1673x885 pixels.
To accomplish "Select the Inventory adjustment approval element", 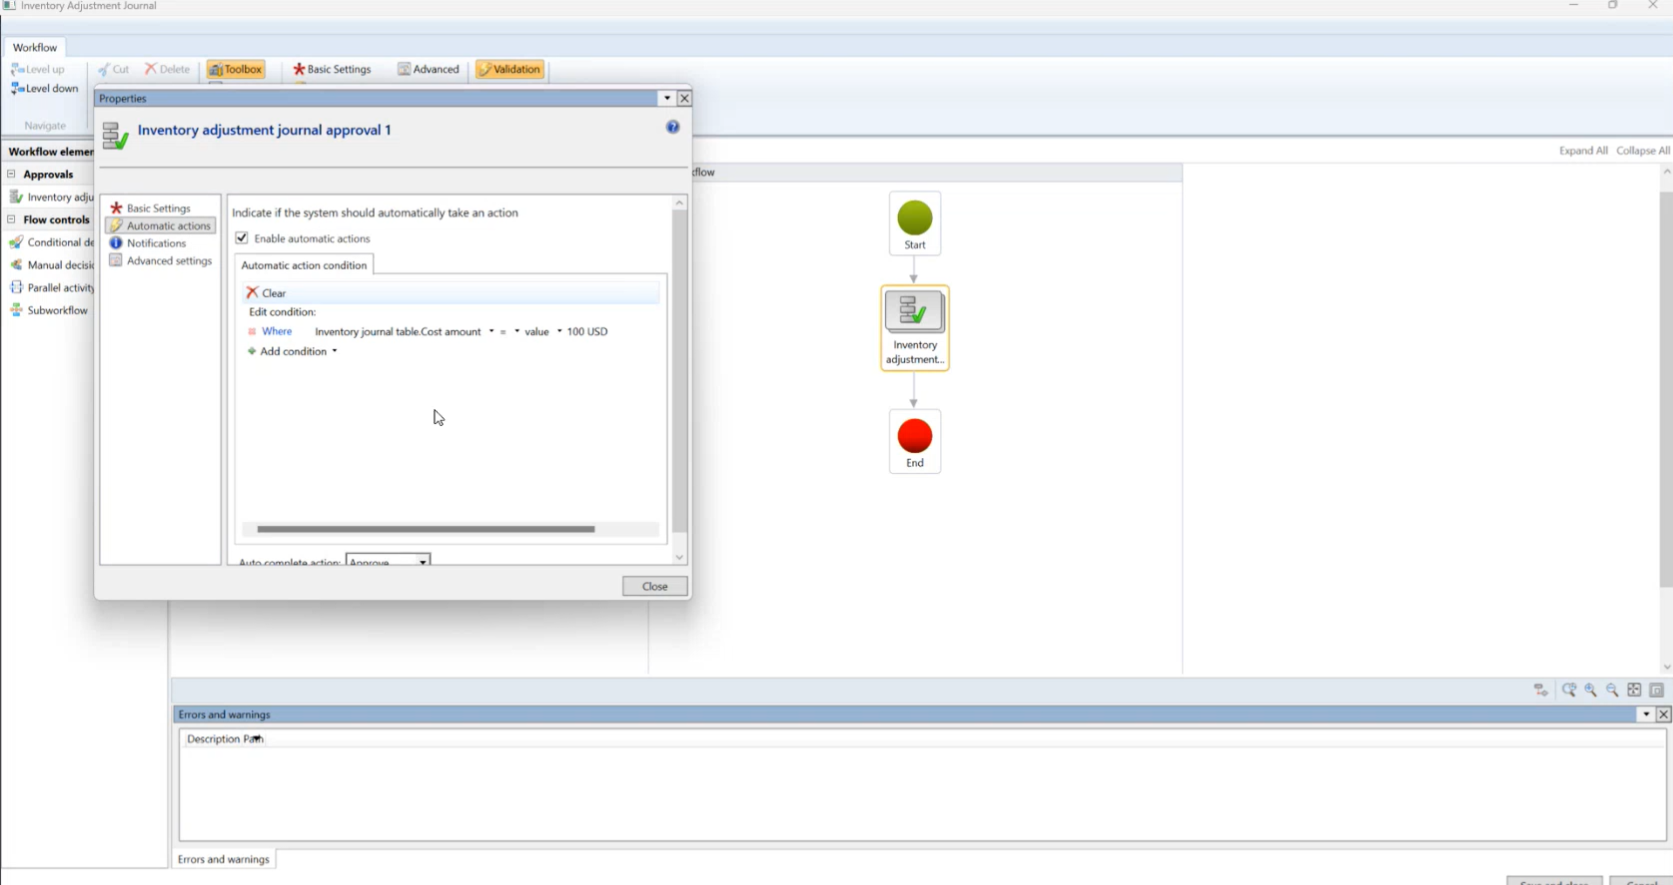I will [52, 197].
